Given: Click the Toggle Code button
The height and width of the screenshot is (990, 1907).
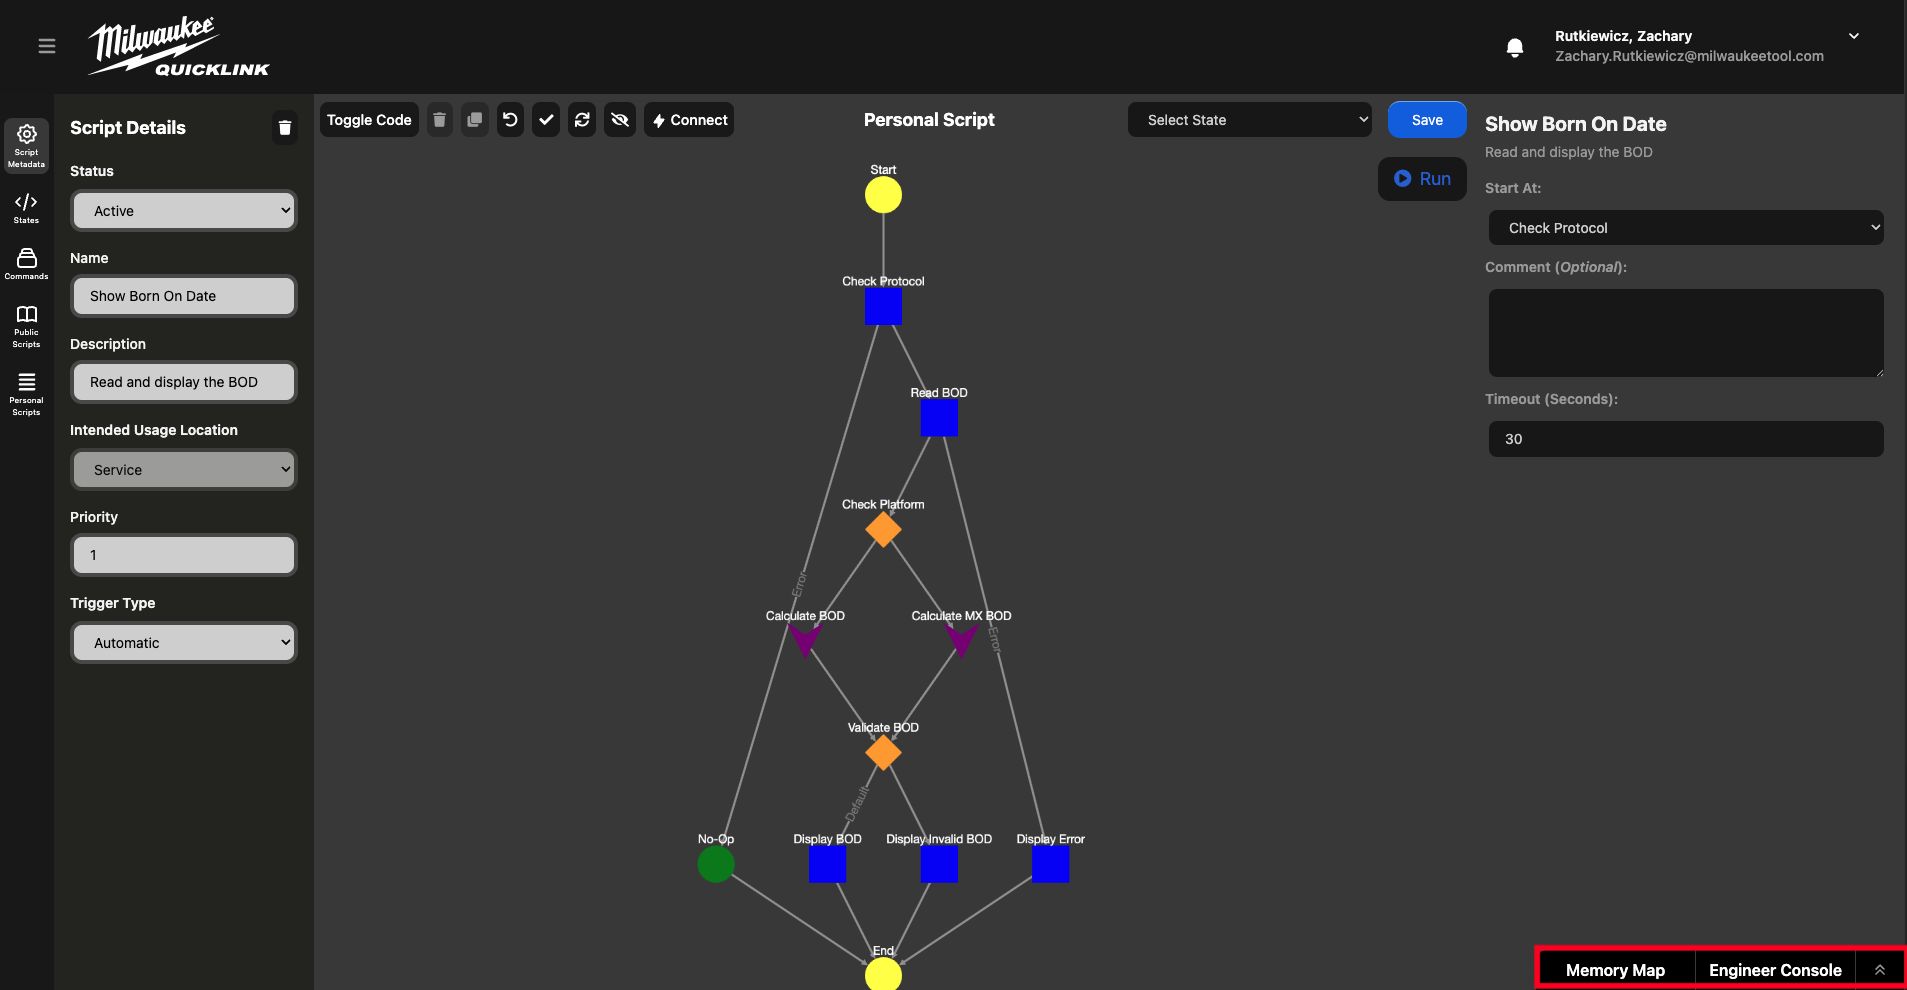Looking at the screenshot, I should [369, 120].
